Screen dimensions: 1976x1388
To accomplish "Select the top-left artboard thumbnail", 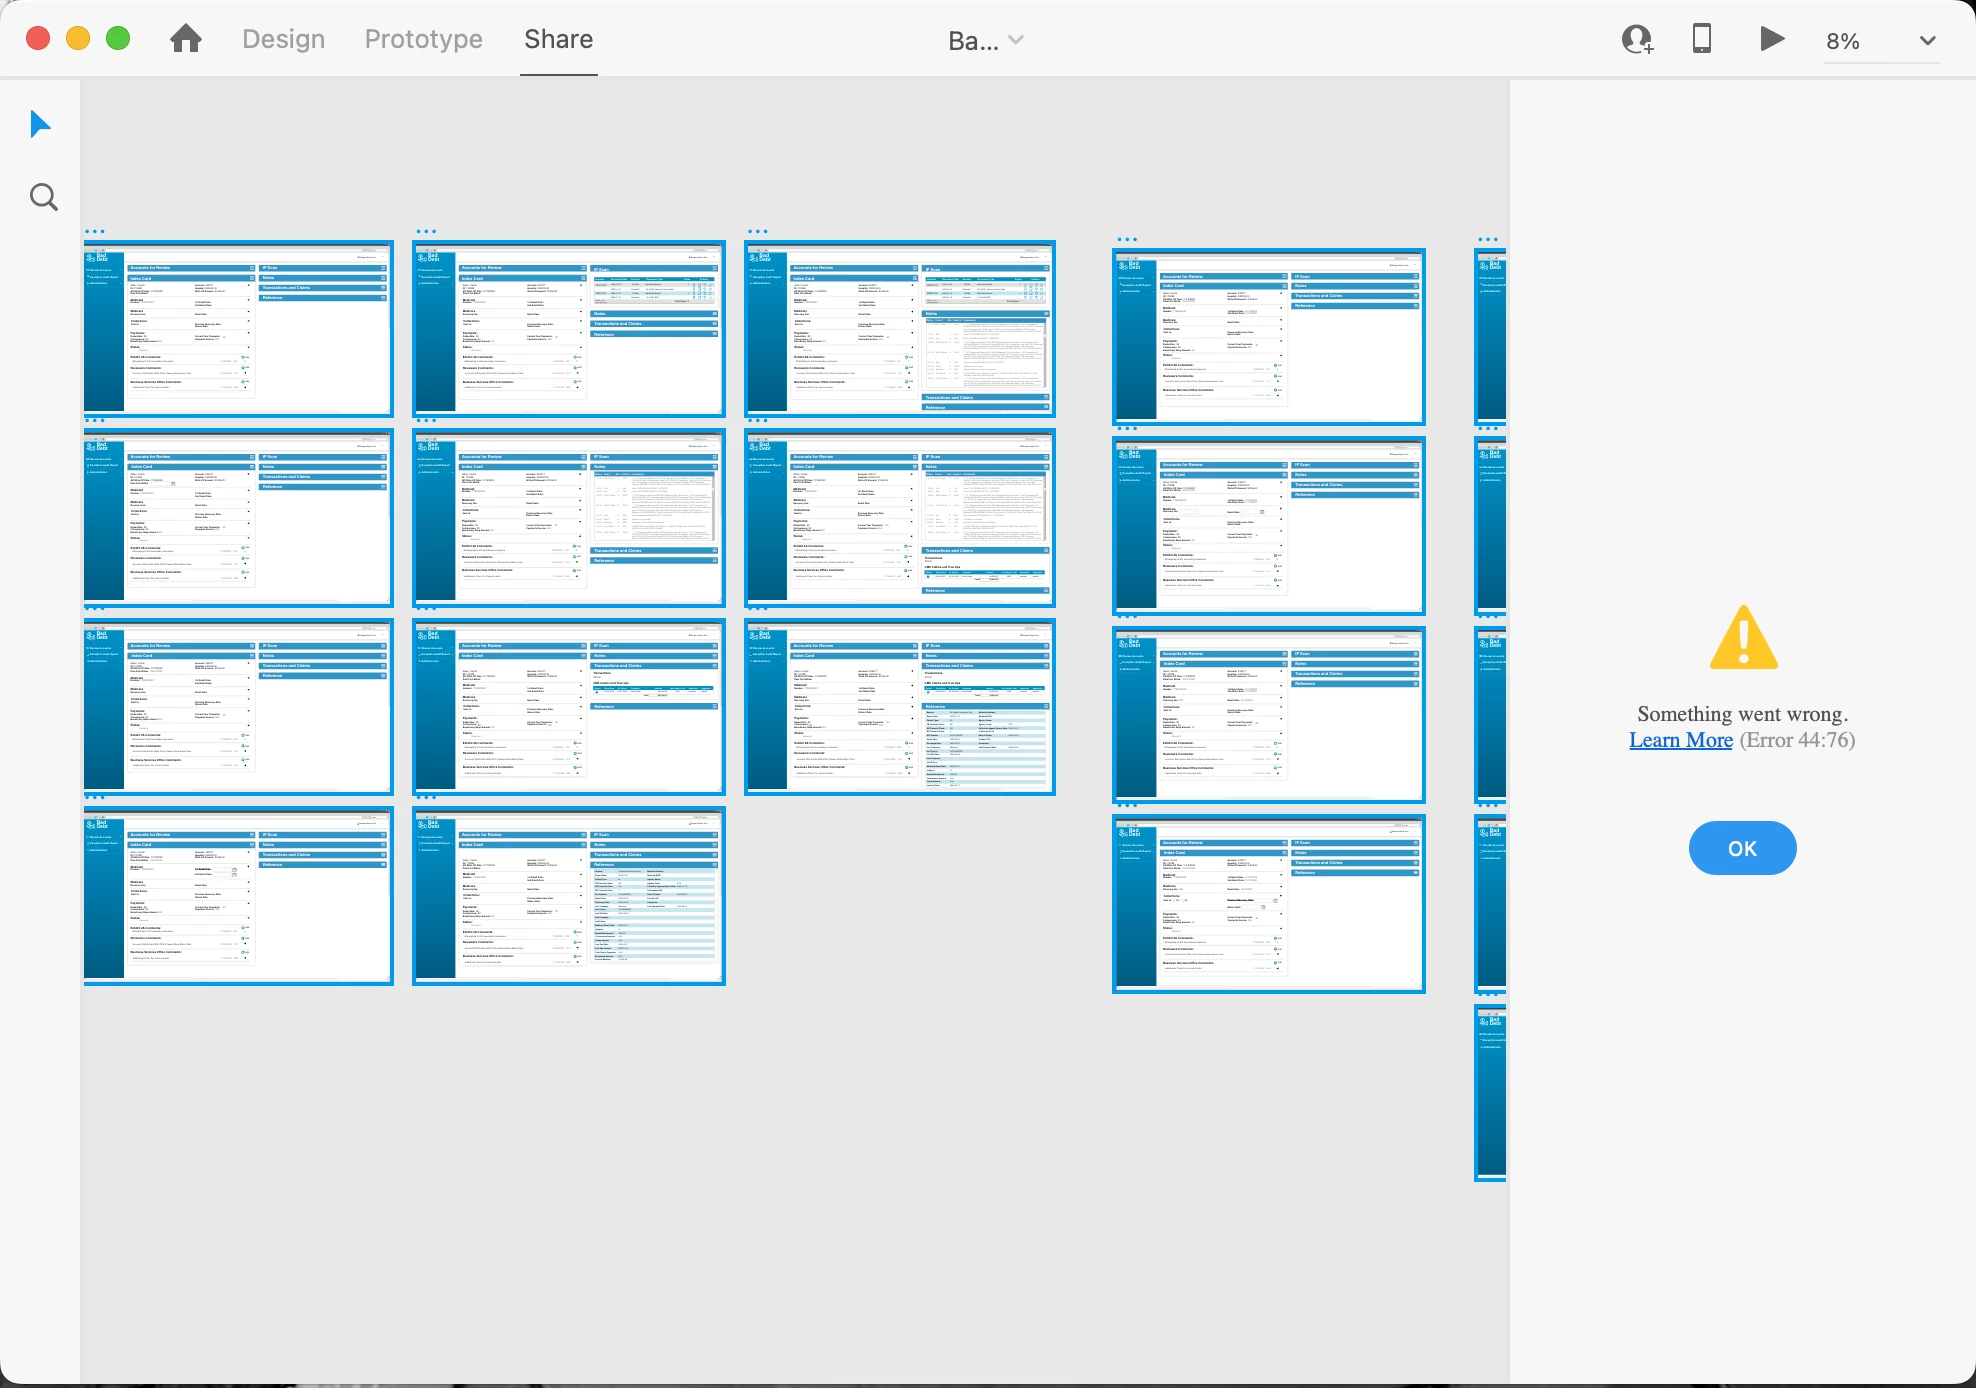I will click(x=238, y=328).
